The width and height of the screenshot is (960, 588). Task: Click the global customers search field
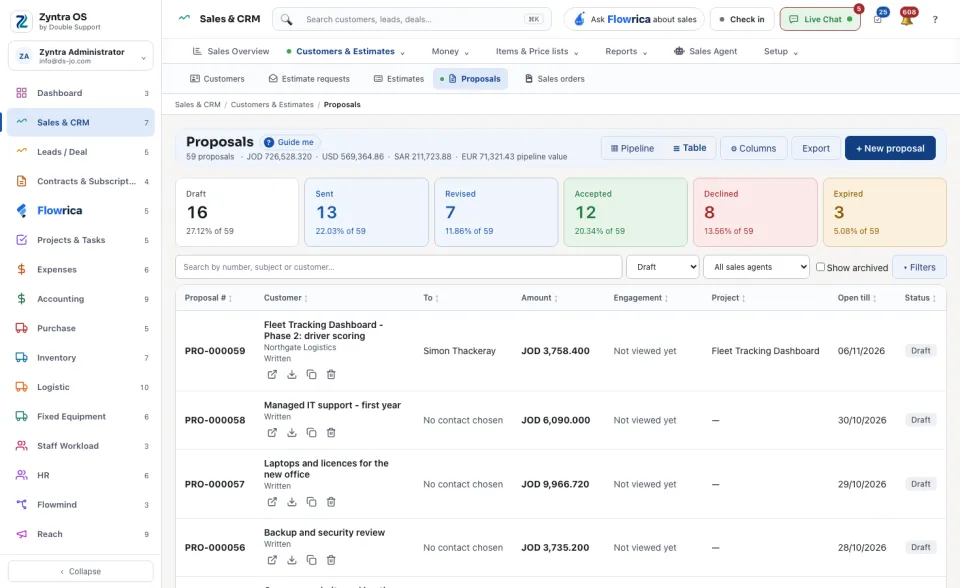(412, 20)
